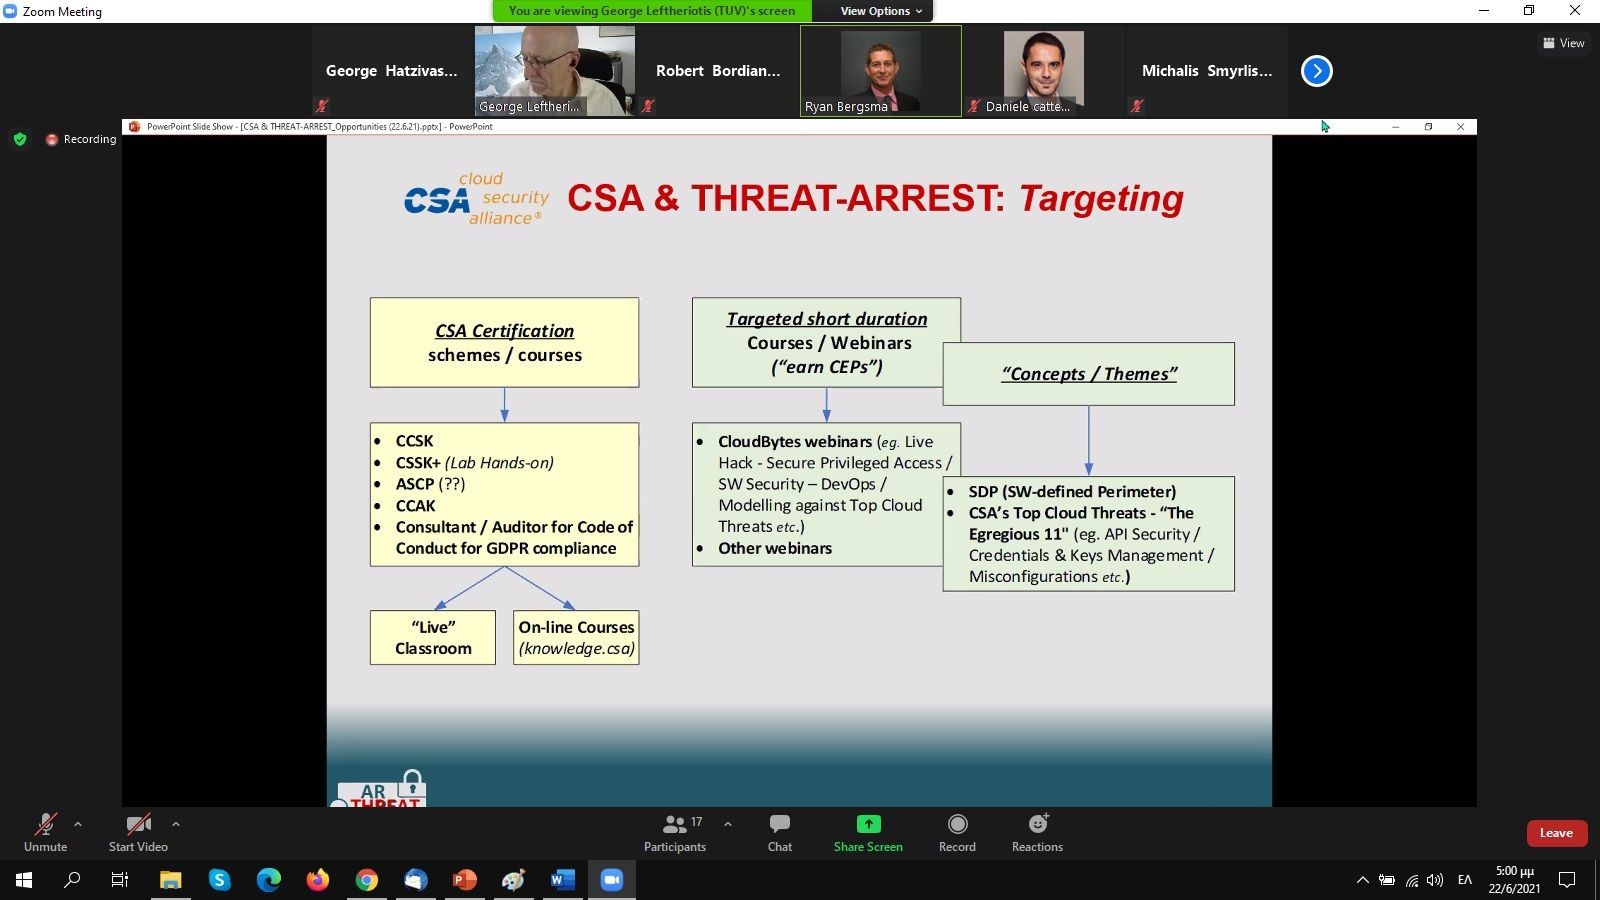
Task: Open Wi-Fi network tray icon
Action: [x=1412, y=880]
